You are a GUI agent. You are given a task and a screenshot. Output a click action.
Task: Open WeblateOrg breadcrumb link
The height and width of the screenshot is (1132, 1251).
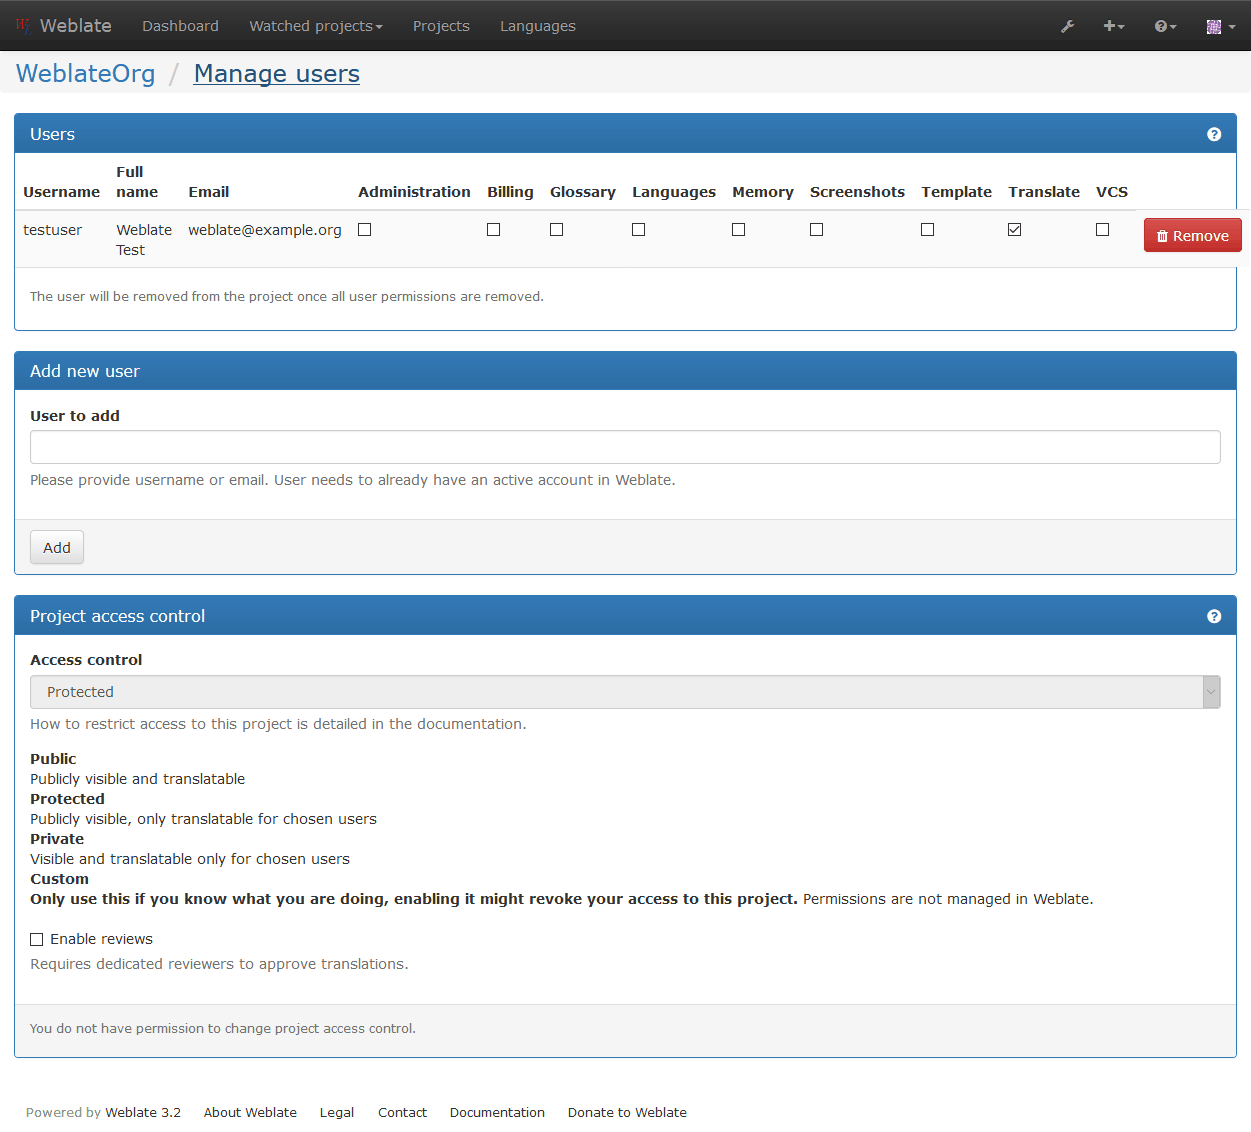pyautogui.click(x=86, y=74)
